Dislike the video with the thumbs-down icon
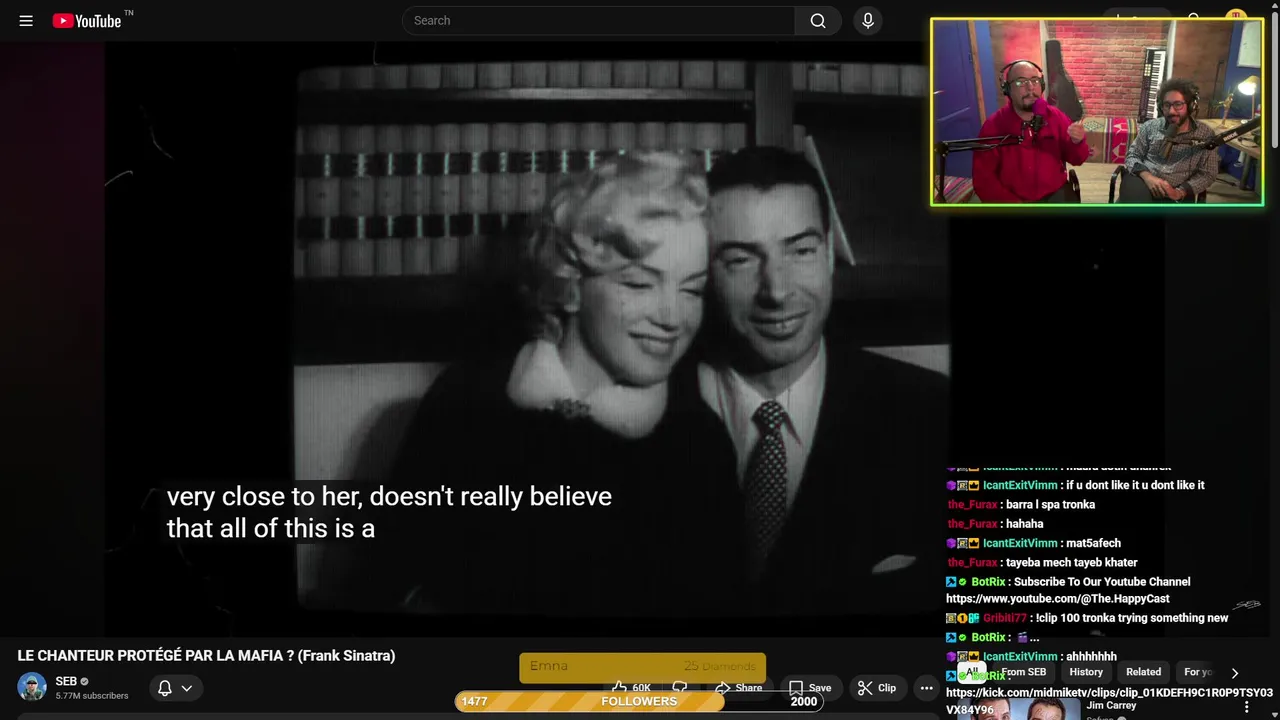The width and height of the screenshot is (1280, 720). 680,688
